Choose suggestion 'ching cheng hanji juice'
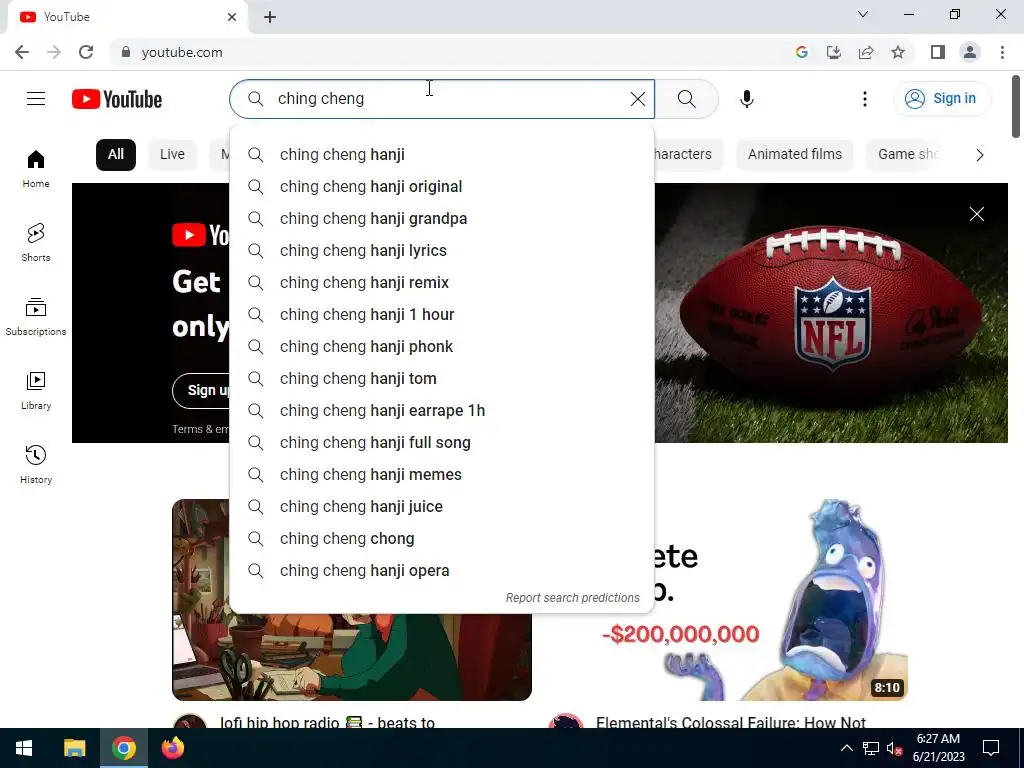The width and height of the screenshot is (1024, 768). click(x=442, y=507)
